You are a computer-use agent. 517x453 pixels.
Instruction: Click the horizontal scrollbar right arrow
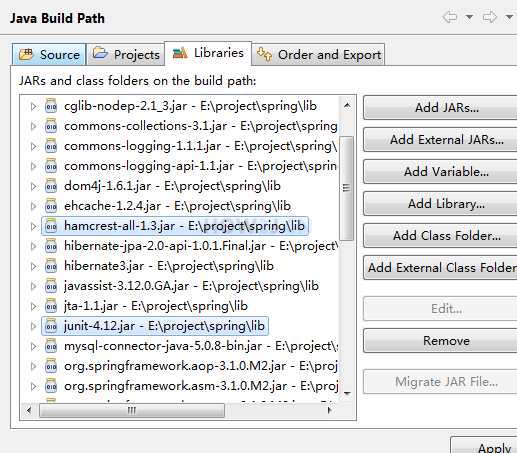pos(330,410)
